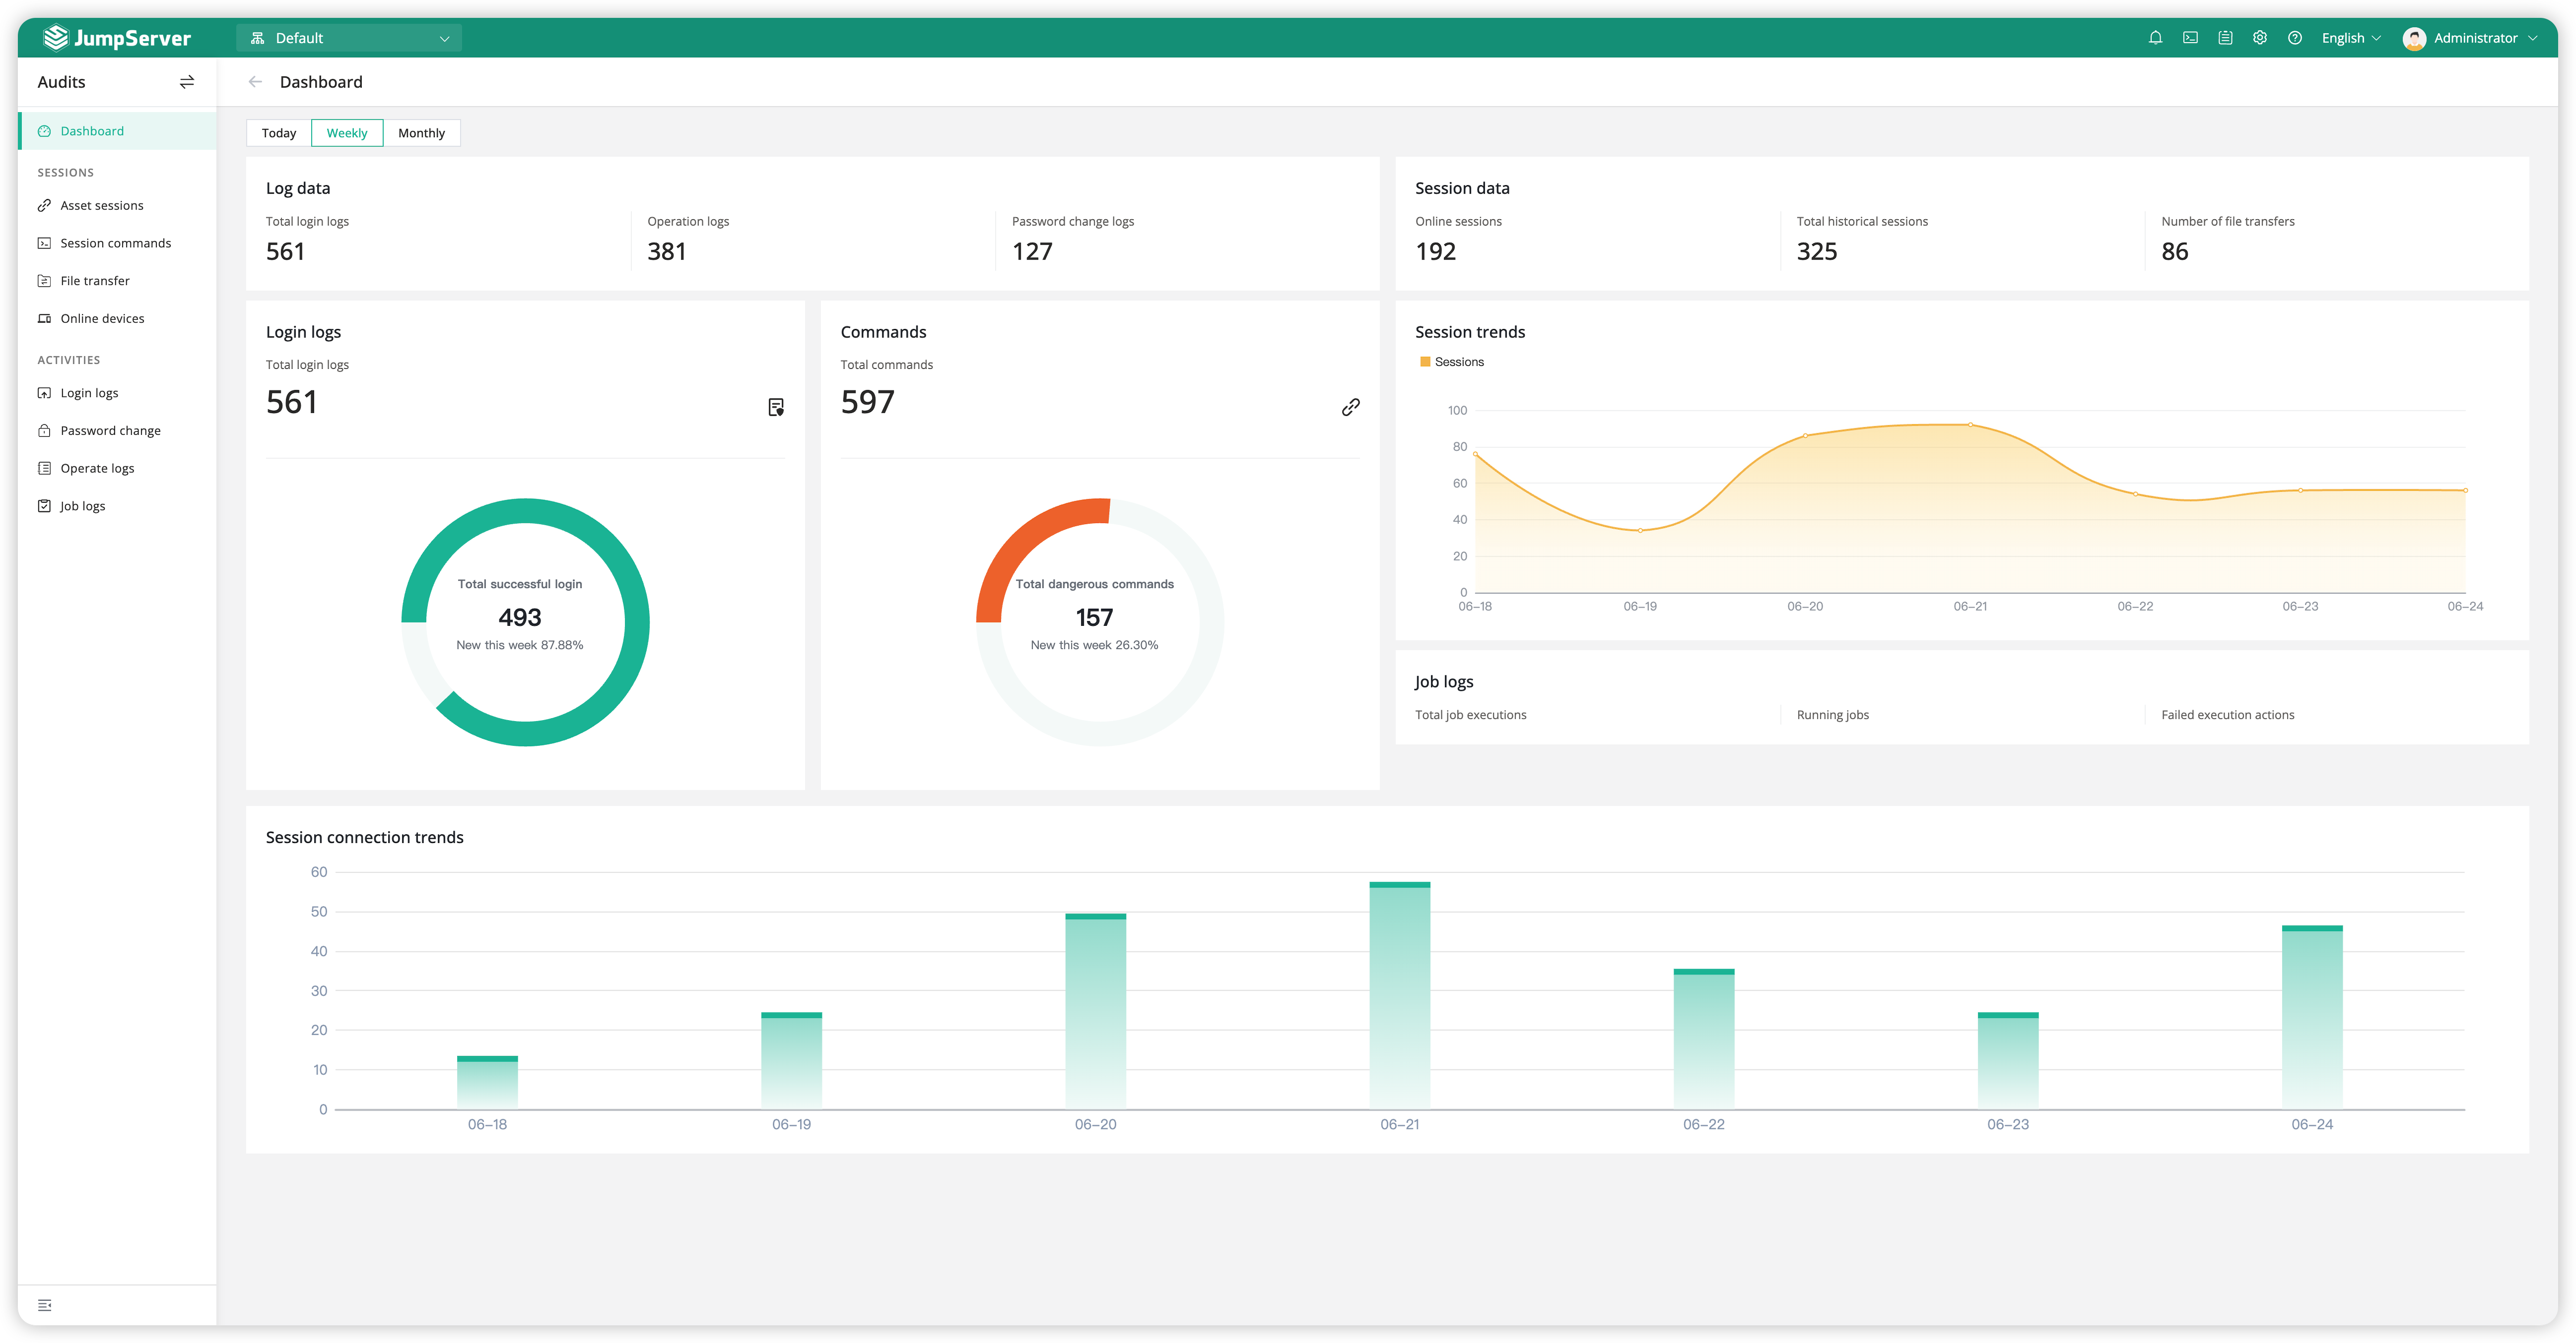The image size is (2576, 1343).
Task: Click the tickets list icon in header
Action: click(x=2225, y=38)
